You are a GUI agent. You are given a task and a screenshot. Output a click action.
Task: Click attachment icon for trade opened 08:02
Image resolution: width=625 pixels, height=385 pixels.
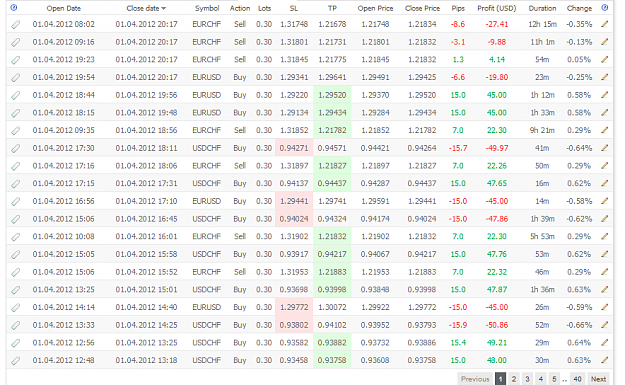pos(15,25)
